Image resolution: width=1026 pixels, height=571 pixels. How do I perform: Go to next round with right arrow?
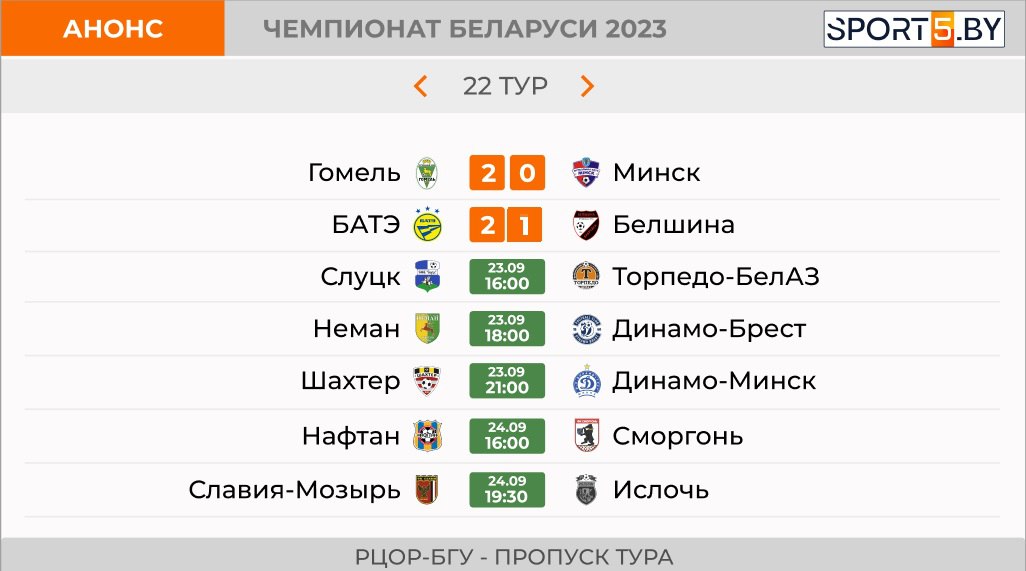tap(587, 86)
